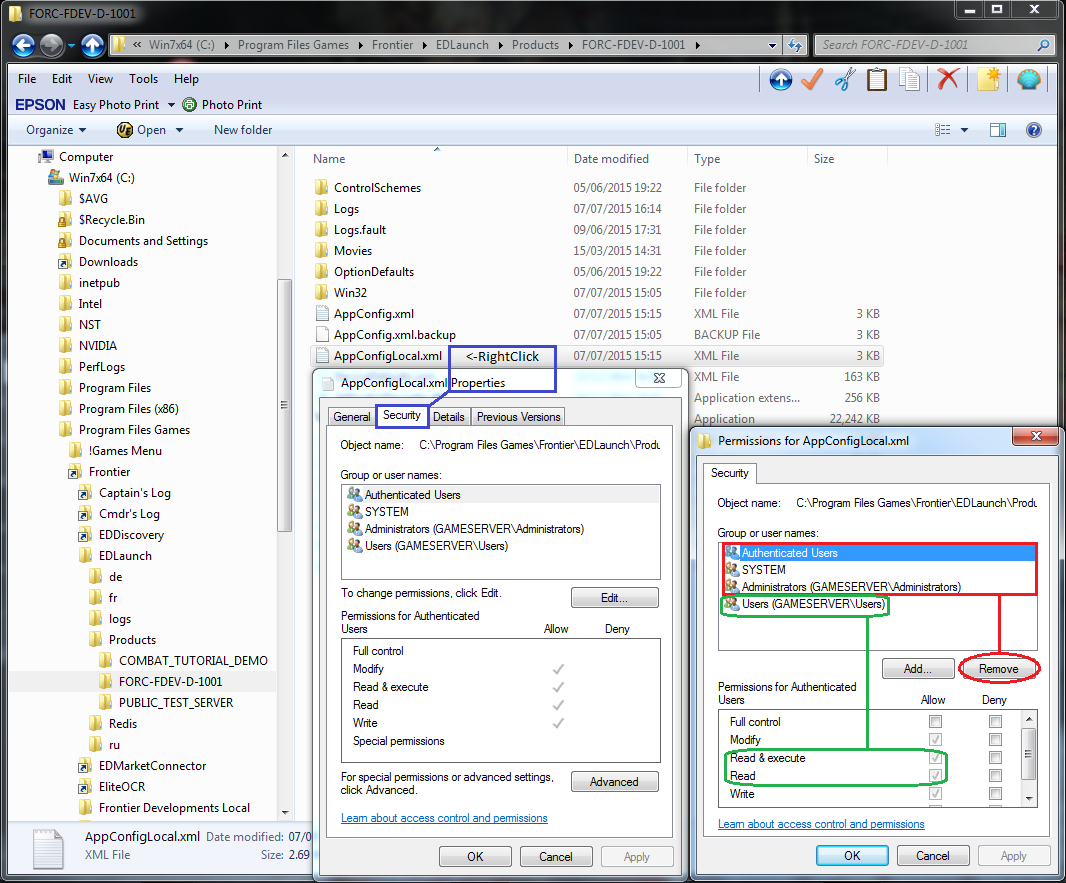1066x883 pixels.
Task: Expand the breadcrumb arrow after Frontier
Action: (425, 45)
